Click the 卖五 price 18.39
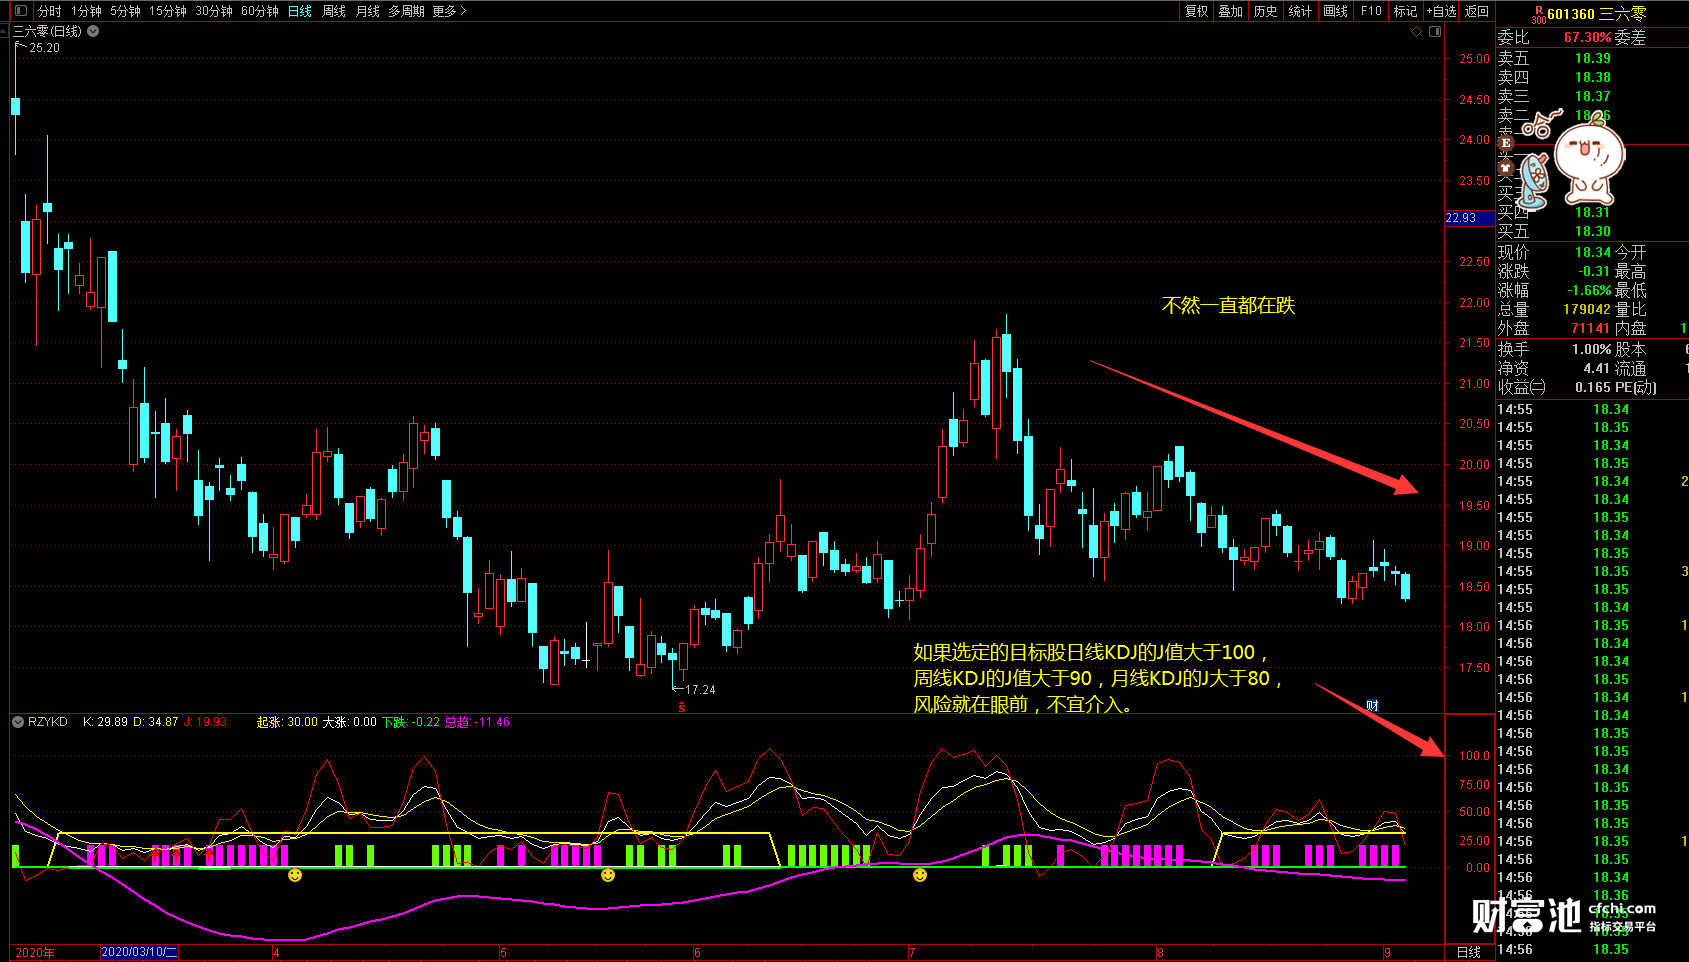 [x=1593, y=58]
